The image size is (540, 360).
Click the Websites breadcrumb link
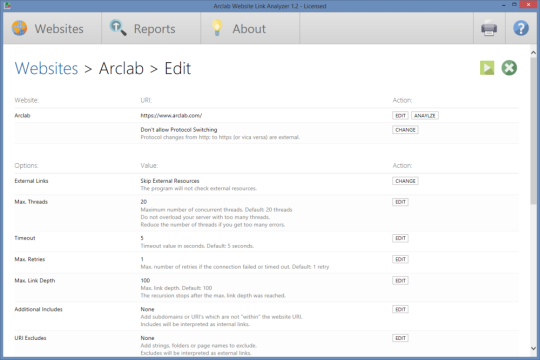tap(46, 68)
